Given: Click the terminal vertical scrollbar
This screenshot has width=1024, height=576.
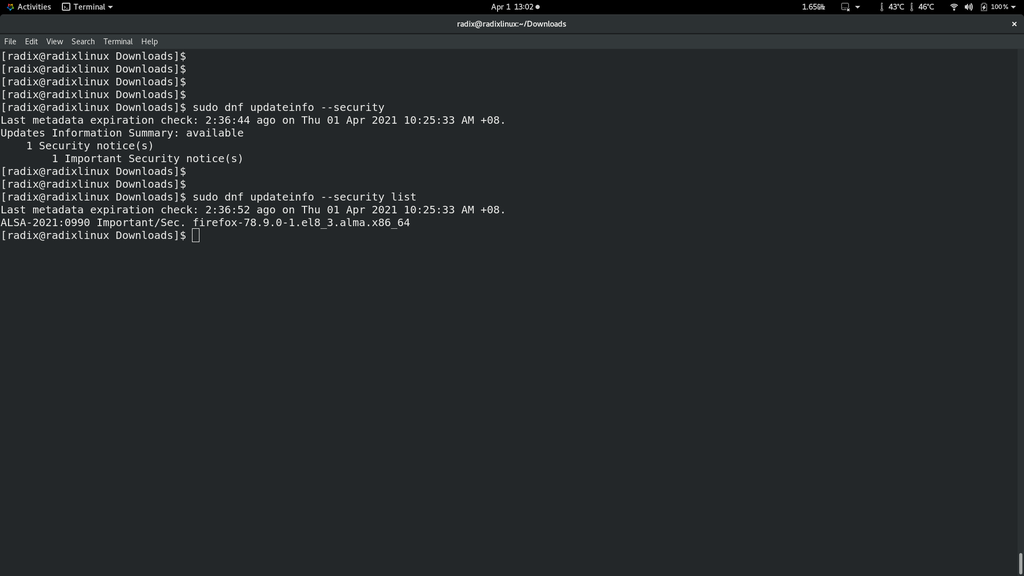Looking at the screenshot, I should [x=1020, y=563].
